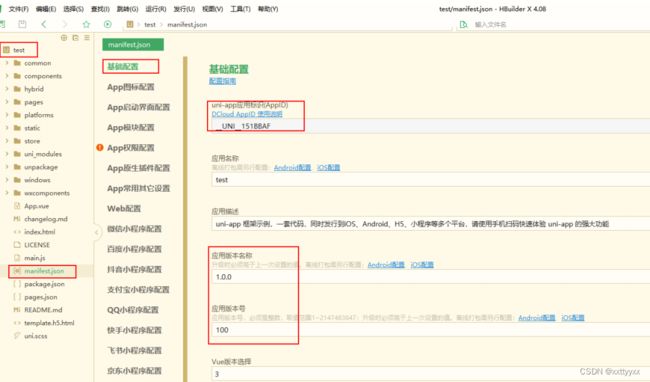Screen dimensions: 650x382
Task: Open the App启动界面配置 section
Action: click(x=138, y=107)
